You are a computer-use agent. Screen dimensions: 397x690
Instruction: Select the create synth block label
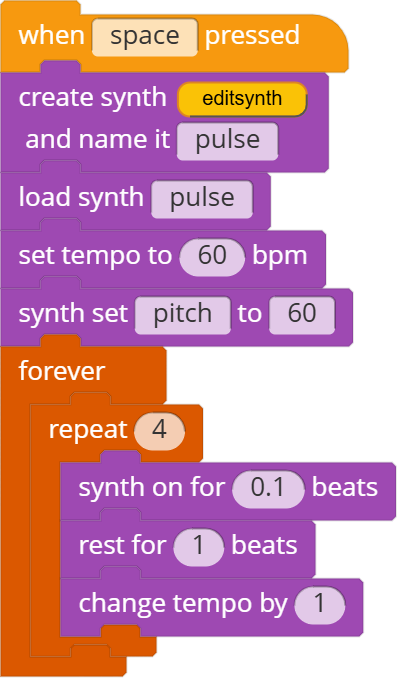pos(92,99)
